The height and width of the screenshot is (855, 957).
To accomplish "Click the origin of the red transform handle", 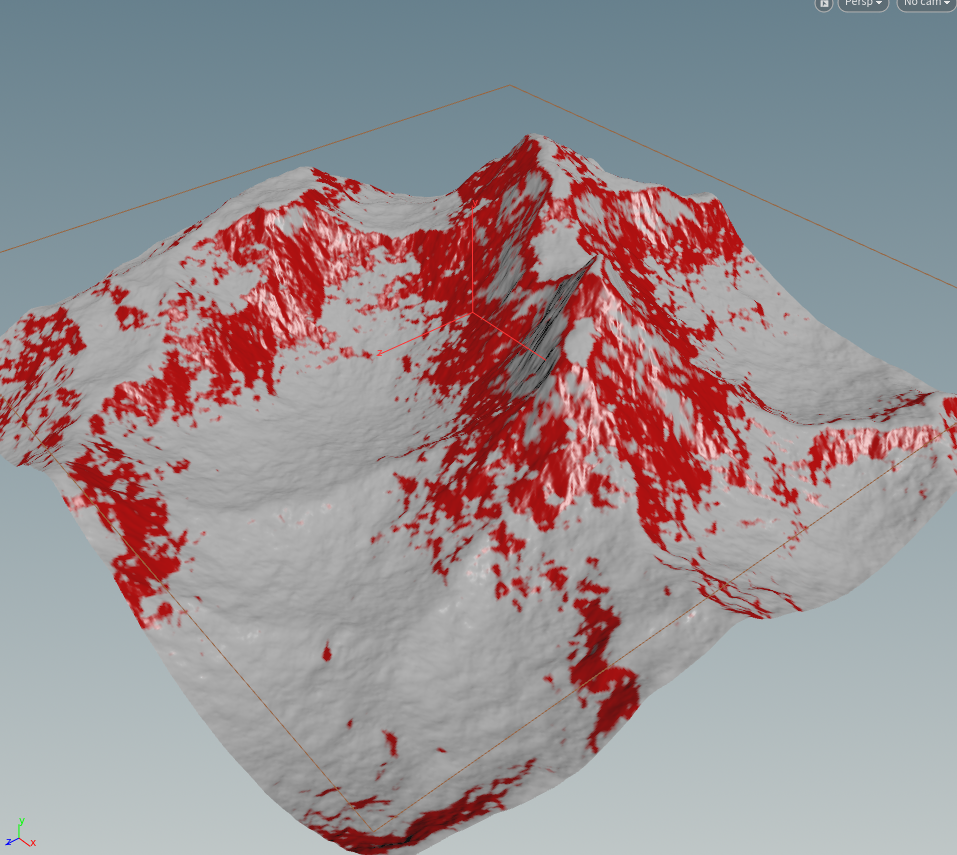I will [472, 312].
